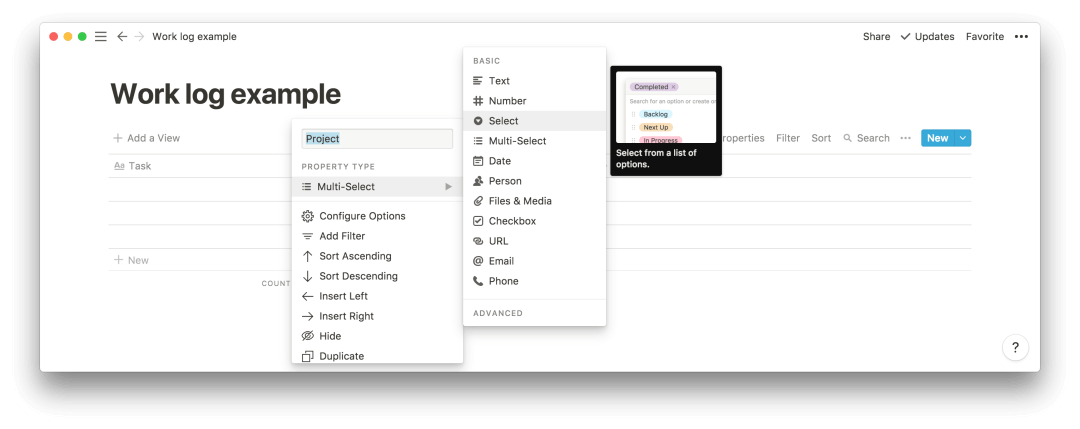Select Hide for the Project column
Image resolution: width=1080 pixels, height=429 pixels.
377,336
